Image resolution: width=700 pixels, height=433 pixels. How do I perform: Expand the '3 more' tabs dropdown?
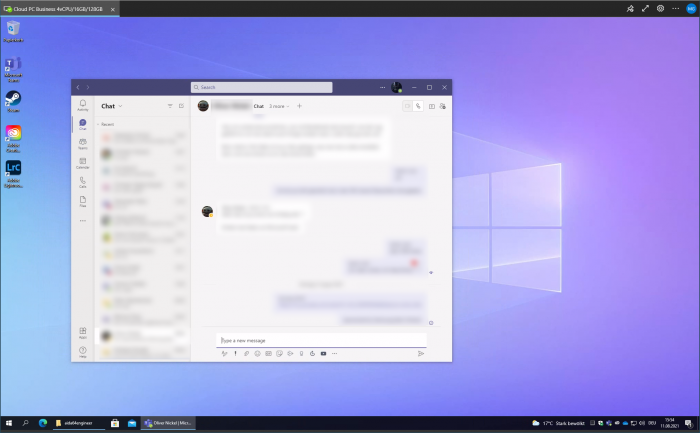click(x=279, y=106)
